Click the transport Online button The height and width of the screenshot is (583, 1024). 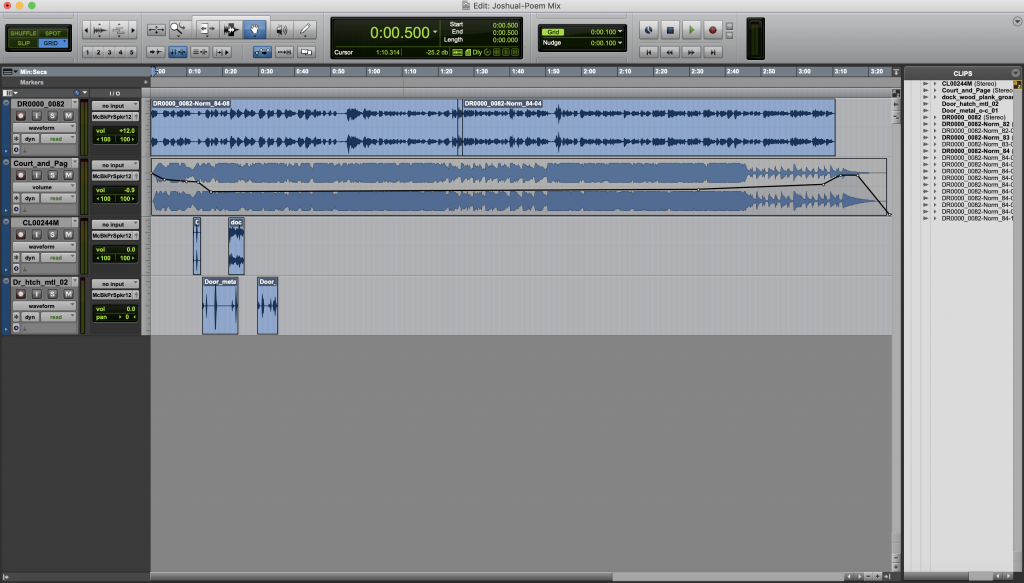pyautogui.click(x=648, y=30)
